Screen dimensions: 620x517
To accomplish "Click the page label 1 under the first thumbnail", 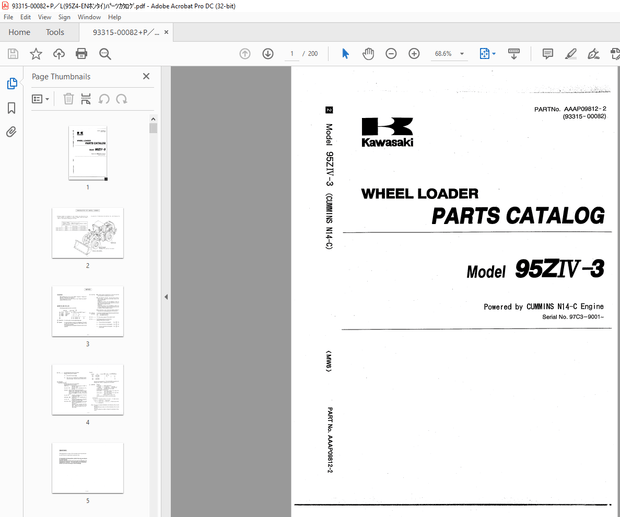I will (x=88, y=187).
